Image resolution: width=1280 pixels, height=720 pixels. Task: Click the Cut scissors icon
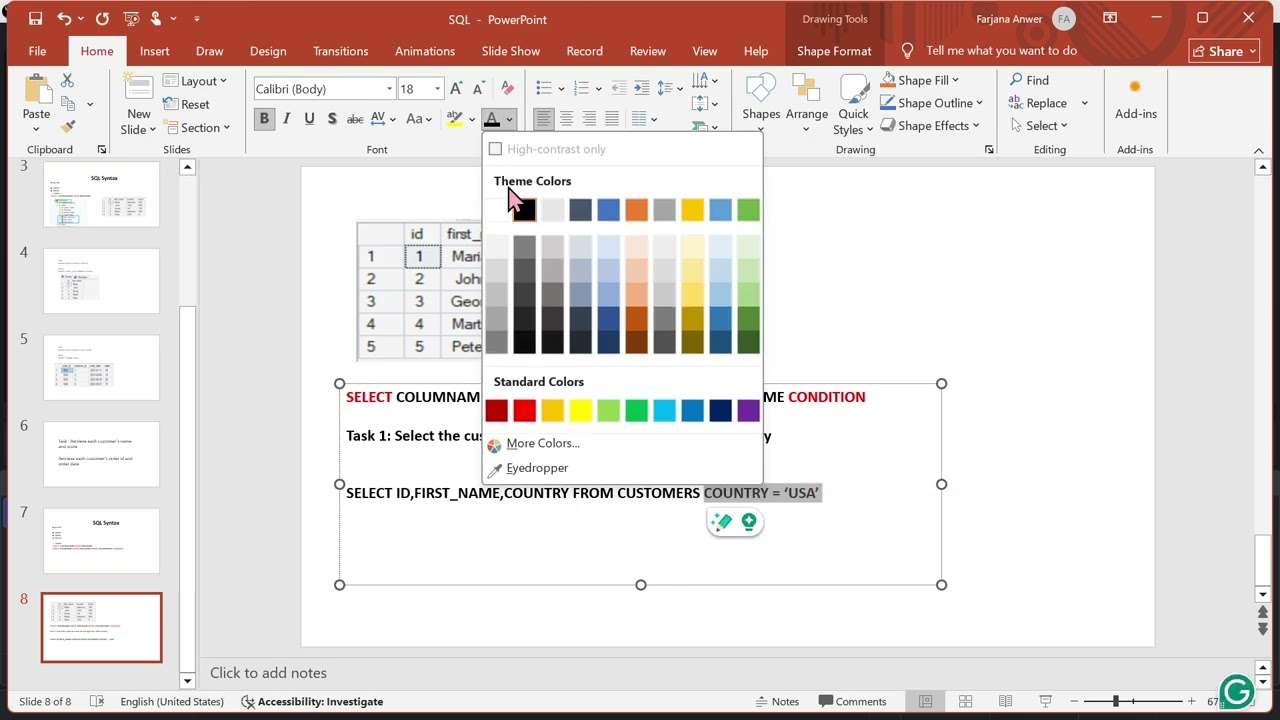pyautogui.click(x=67, y=80)
